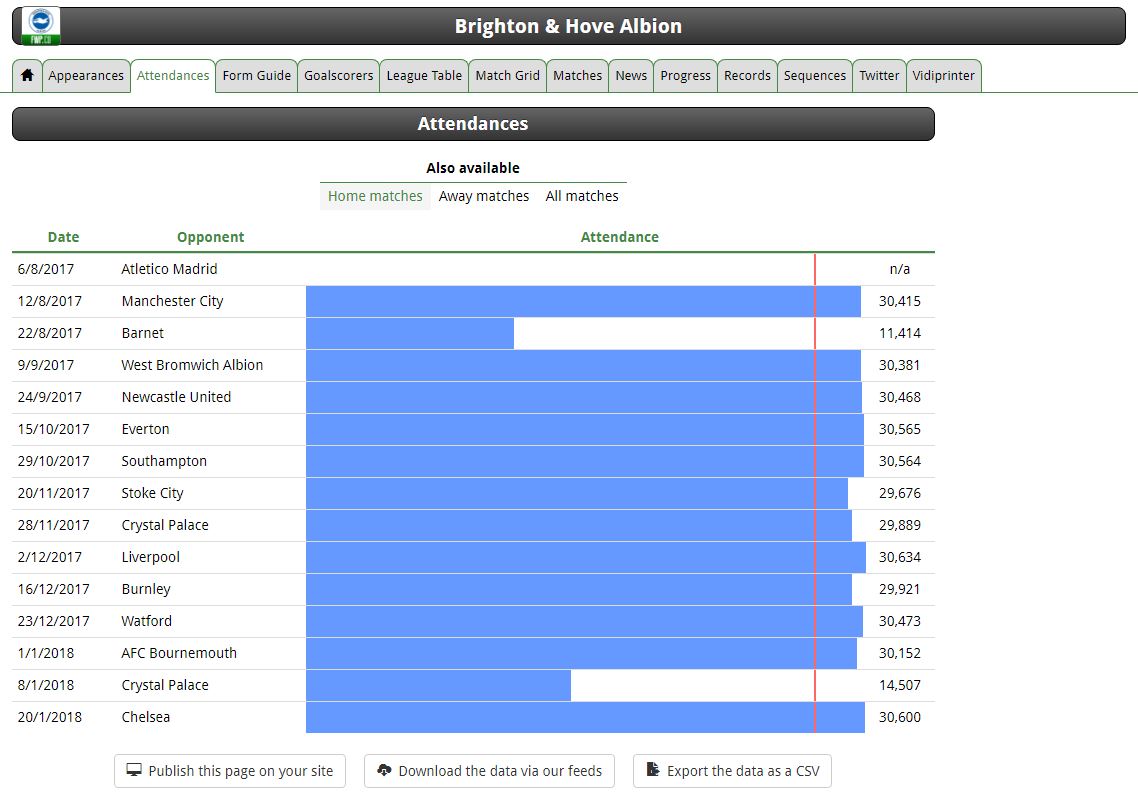The height and width of the screenshot is (802, 1138).
Task: Click the Newcastle United opponent name
Action: point(176,396)
